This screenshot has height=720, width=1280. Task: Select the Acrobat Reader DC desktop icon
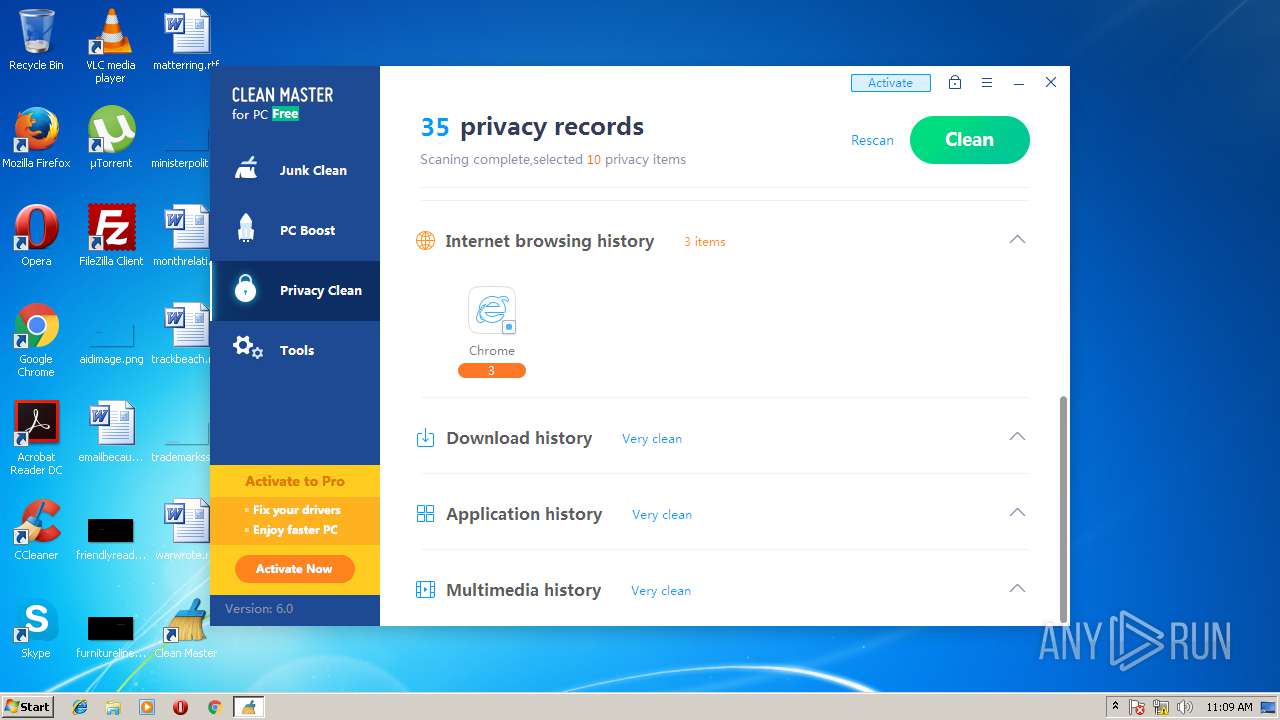[x=36, y=438]
